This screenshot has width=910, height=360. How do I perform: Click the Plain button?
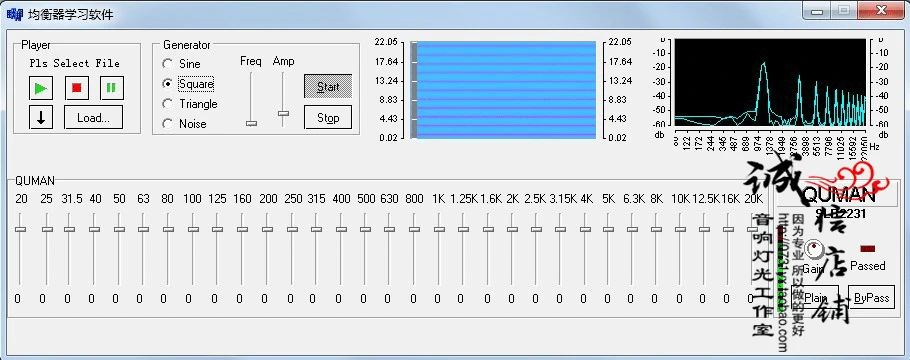(815, 297)
